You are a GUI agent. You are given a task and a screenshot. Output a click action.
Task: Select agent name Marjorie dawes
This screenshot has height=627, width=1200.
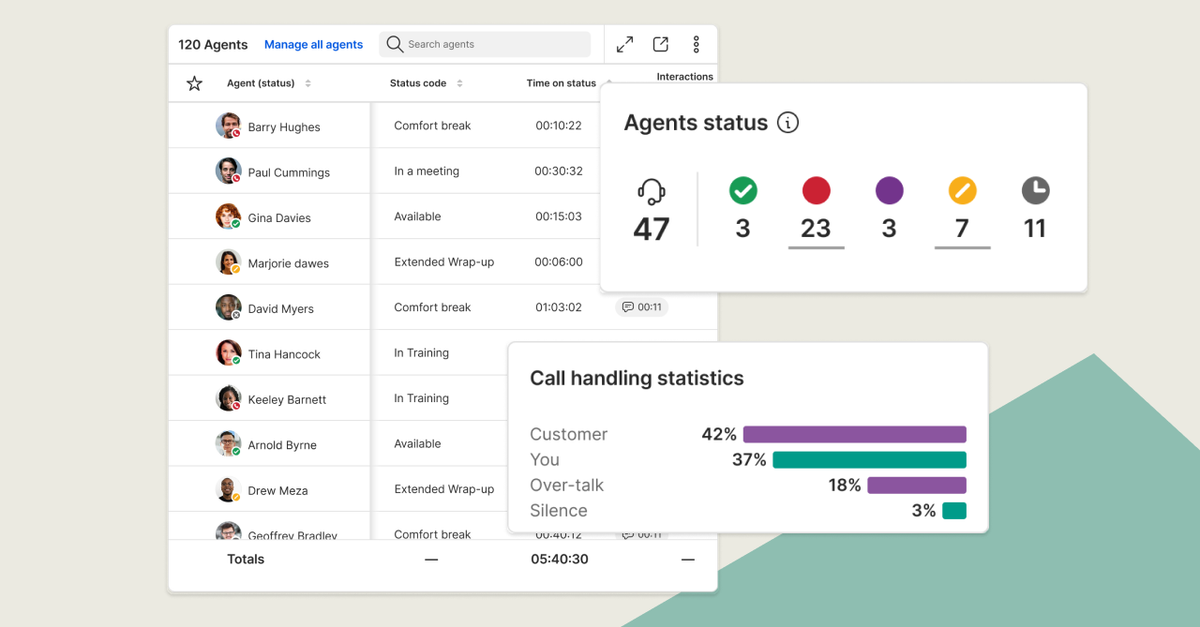[x=288, y=263]
